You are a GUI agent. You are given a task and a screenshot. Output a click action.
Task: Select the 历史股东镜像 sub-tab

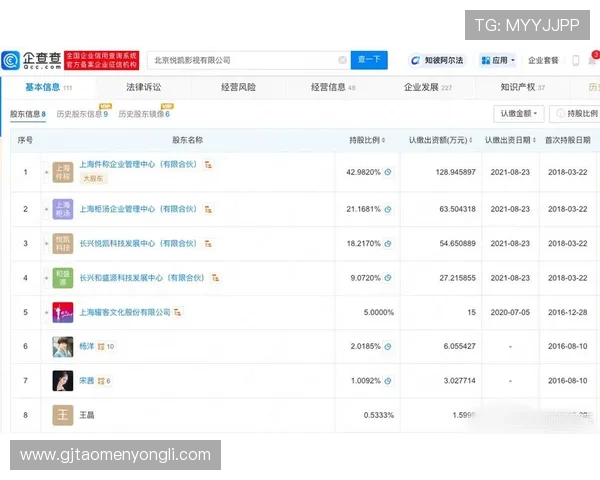(x=144, y=114)
